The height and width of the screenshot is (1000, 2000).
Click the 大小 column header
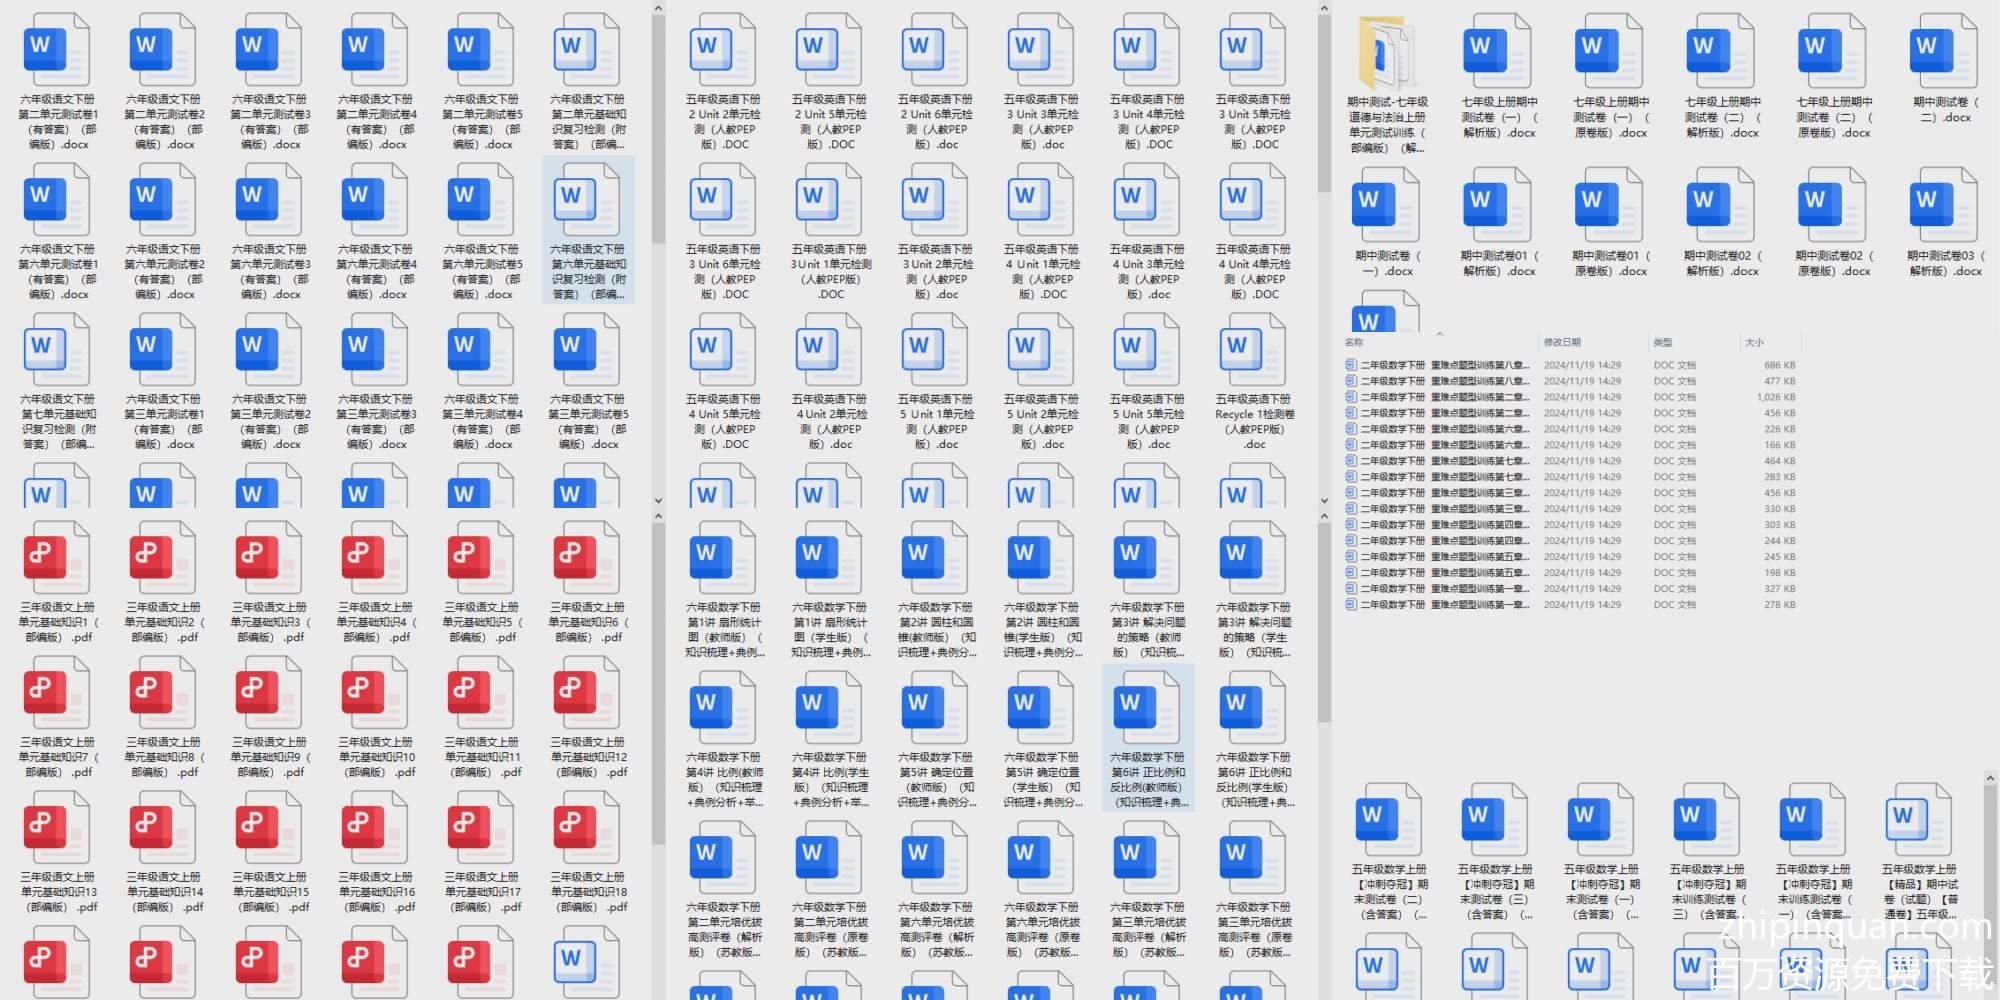1754,342
